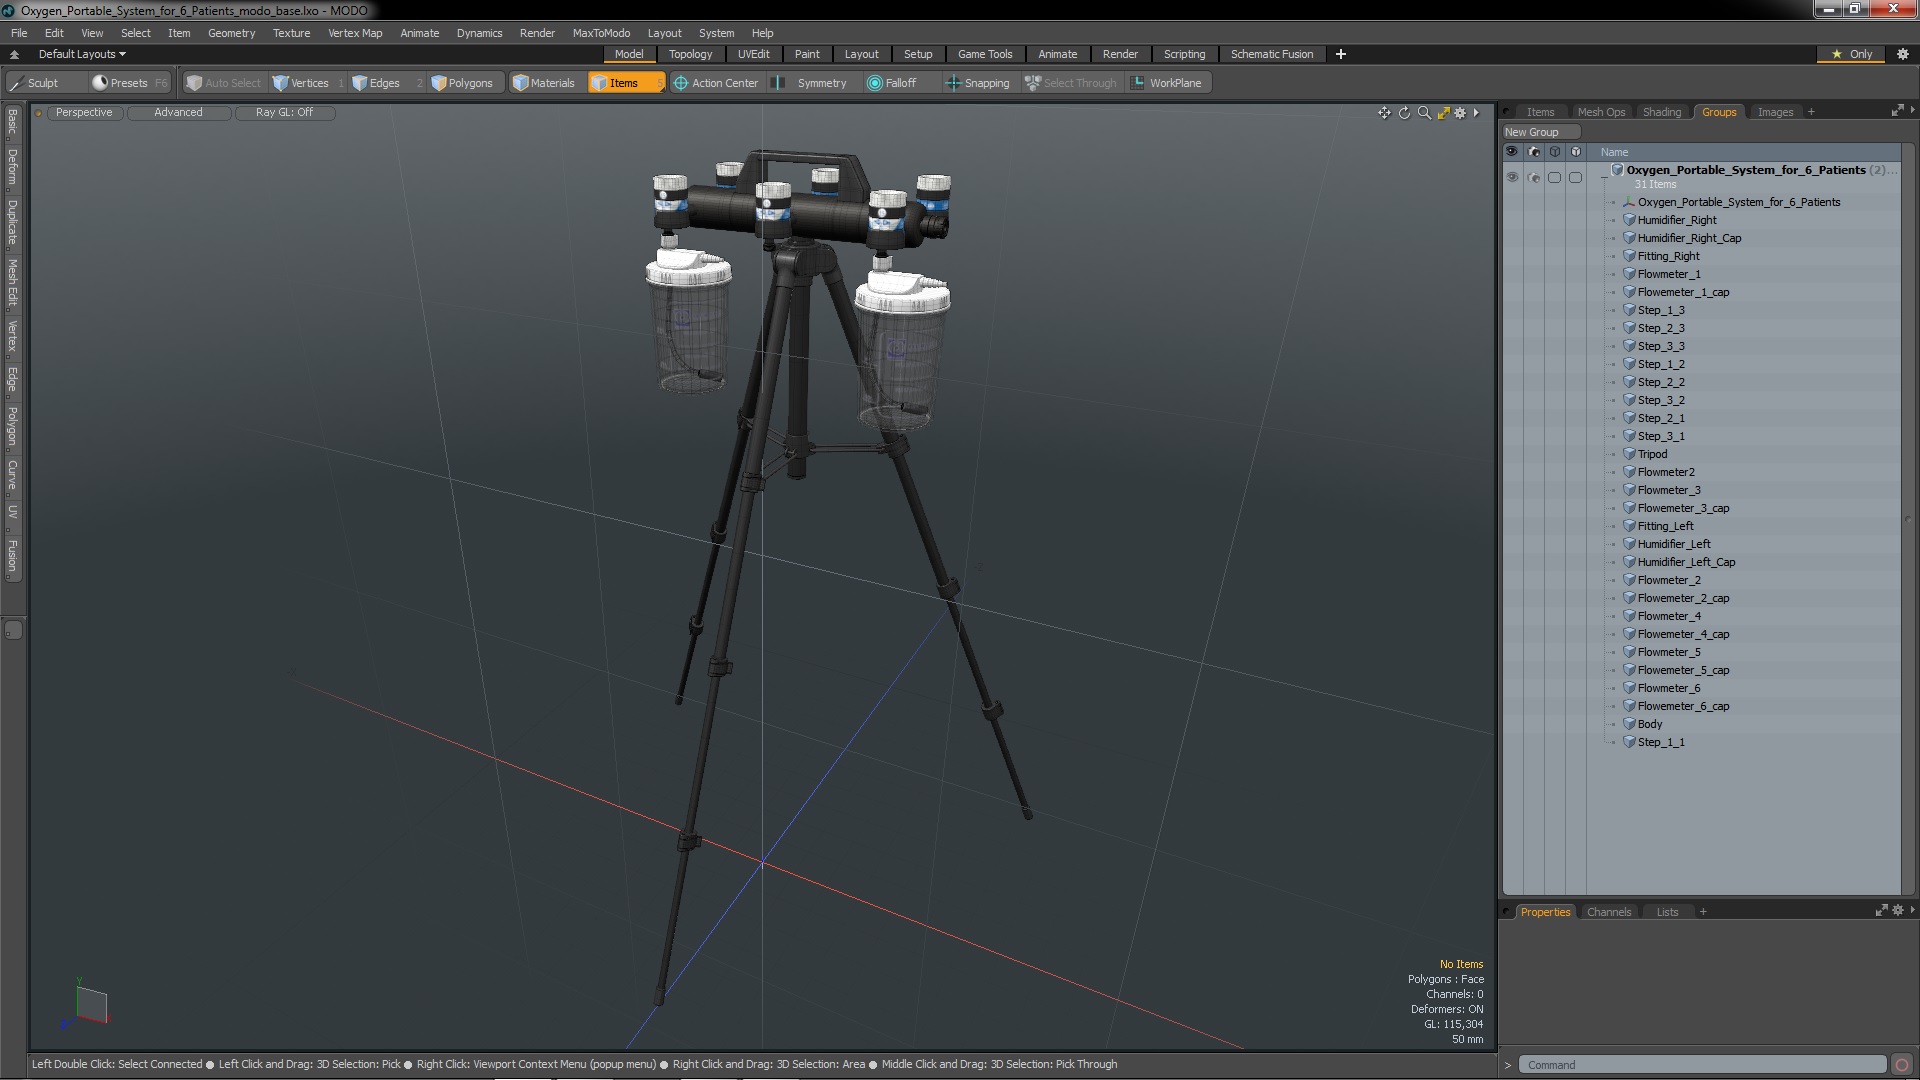
Task: Open Perspective view type dropdown
Action: click(84, 112)
